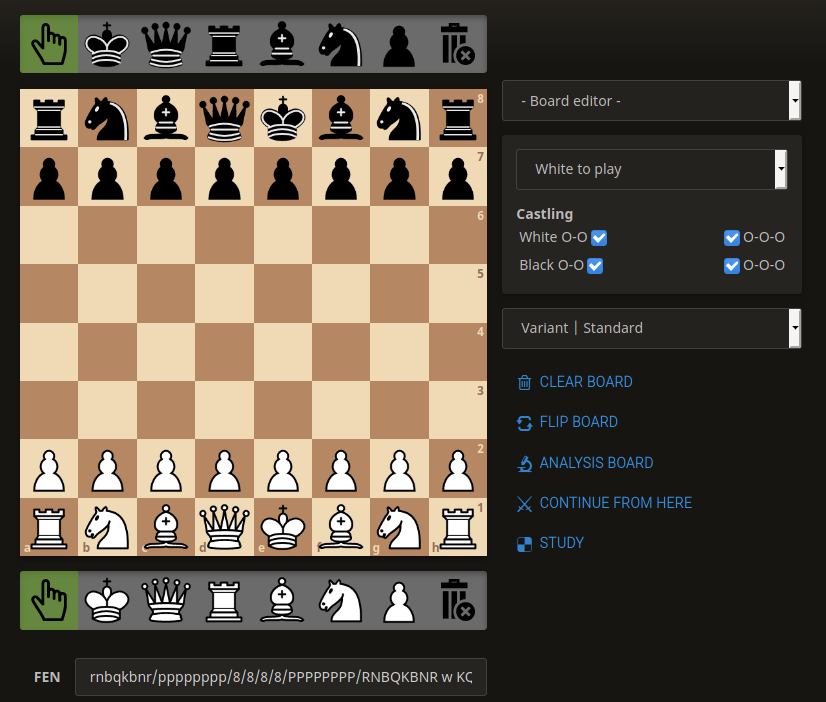Click inside the FEN input field
Screen dimensions: 826x702
coord(280,677)
